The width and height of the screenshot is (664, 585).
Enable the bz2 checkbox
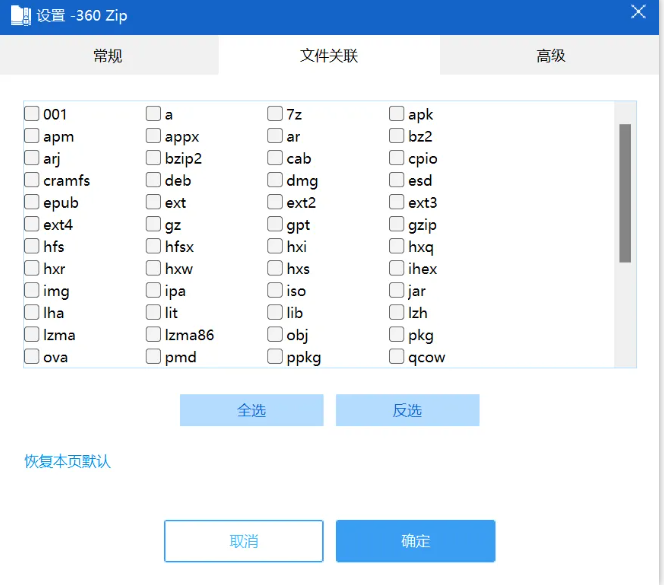click(x=396, y=136)
